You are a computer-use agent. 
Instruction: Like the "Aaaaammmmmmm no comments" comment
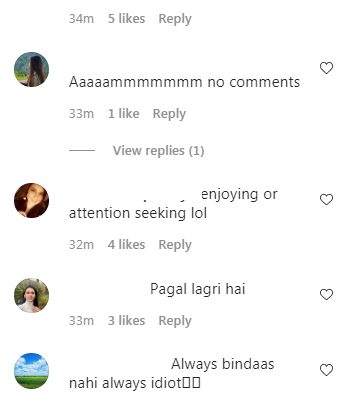pos(326,68)
